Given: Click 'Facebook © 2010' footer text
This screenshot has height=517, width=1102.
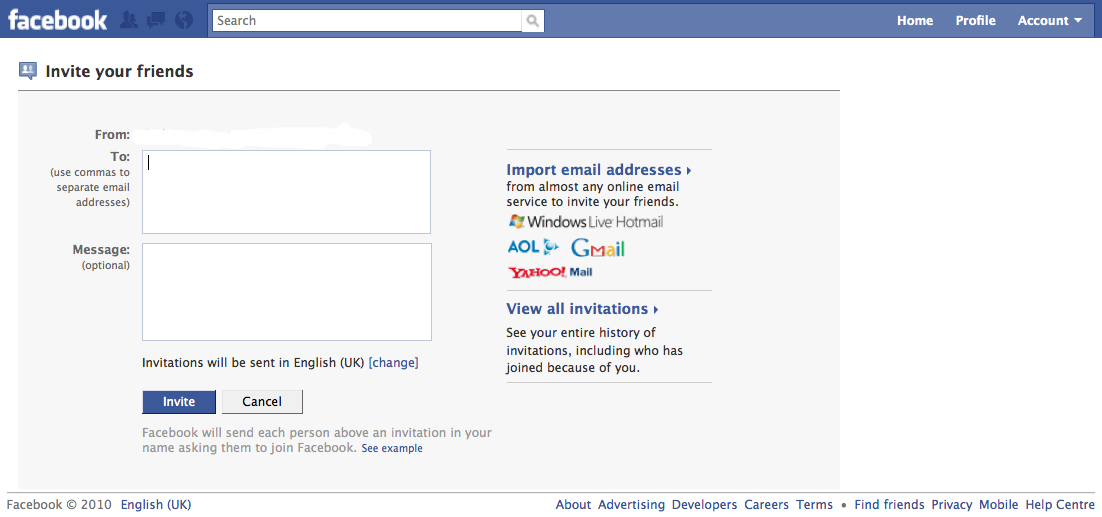Looking at the screenshot, I should coord(59,504).
